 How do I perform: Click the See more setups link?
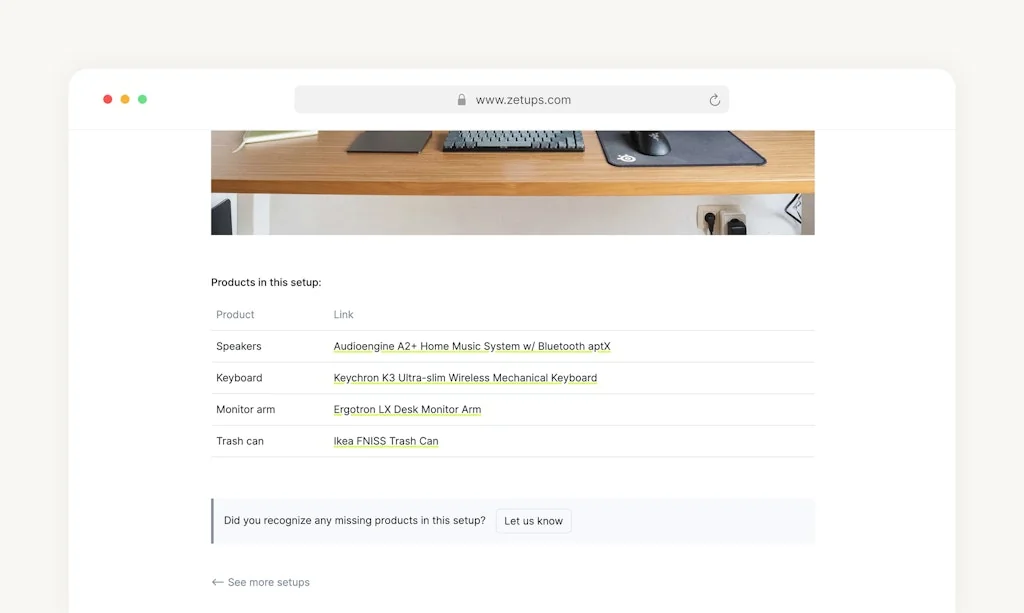pyautogui.click(x=269, y=582)
